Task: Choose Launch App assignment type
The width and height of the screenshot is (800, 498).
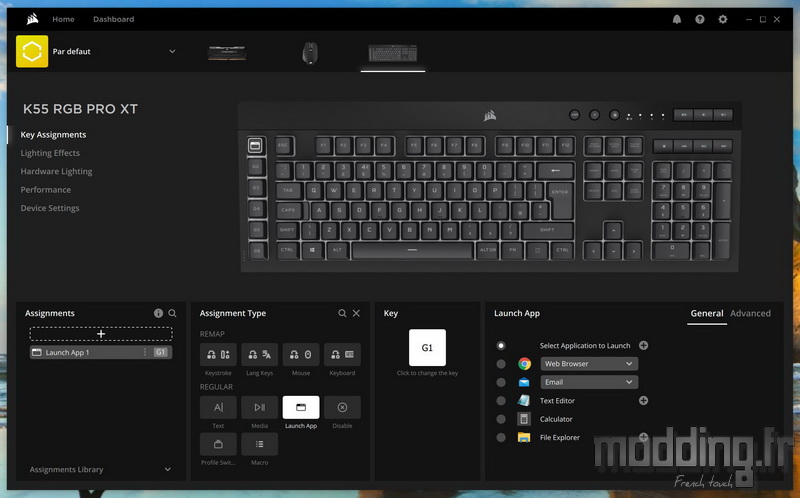Action: [x=301, y=407]
